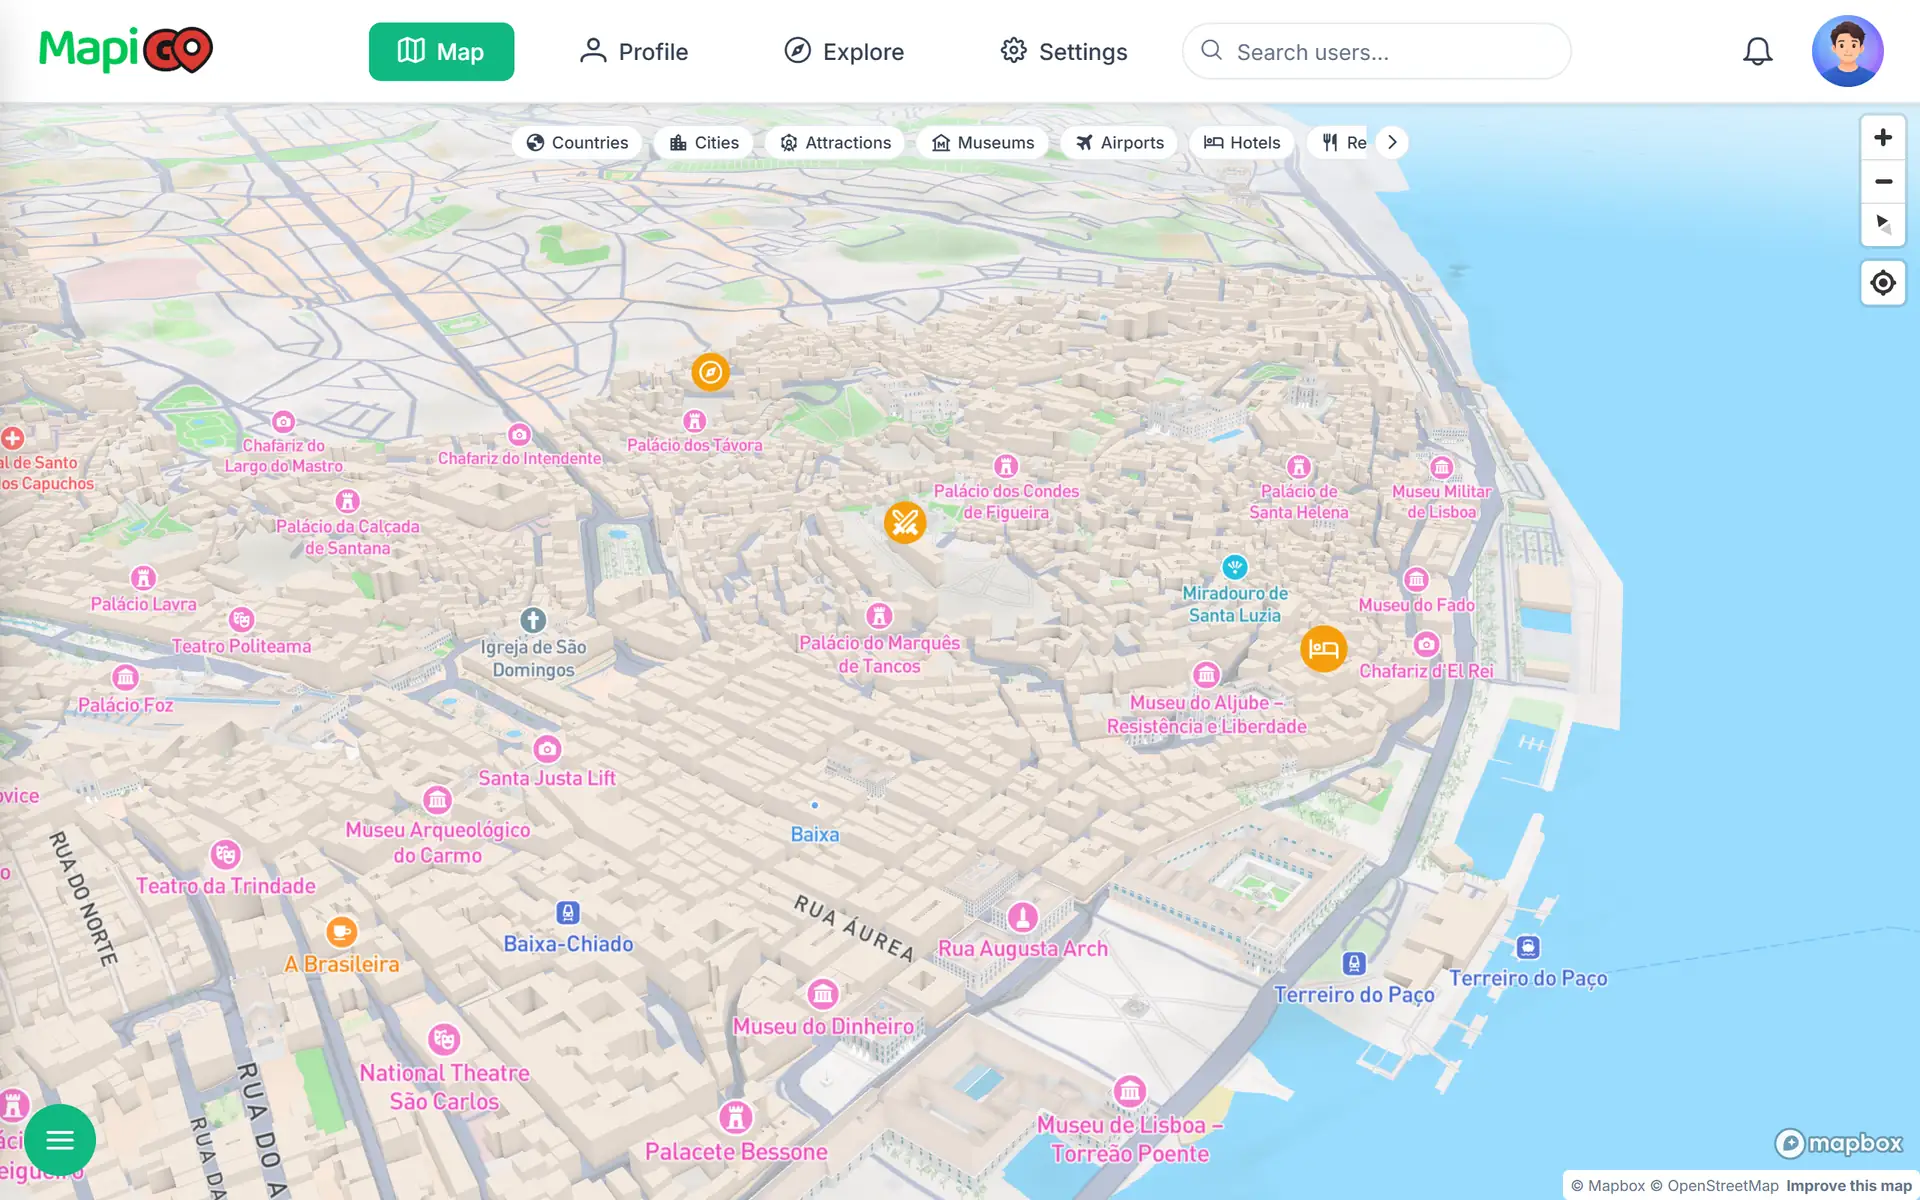The image size is (1920, 1200).
Task: Click the Palácio Foz marker
Action: click(x=125, y=678)
